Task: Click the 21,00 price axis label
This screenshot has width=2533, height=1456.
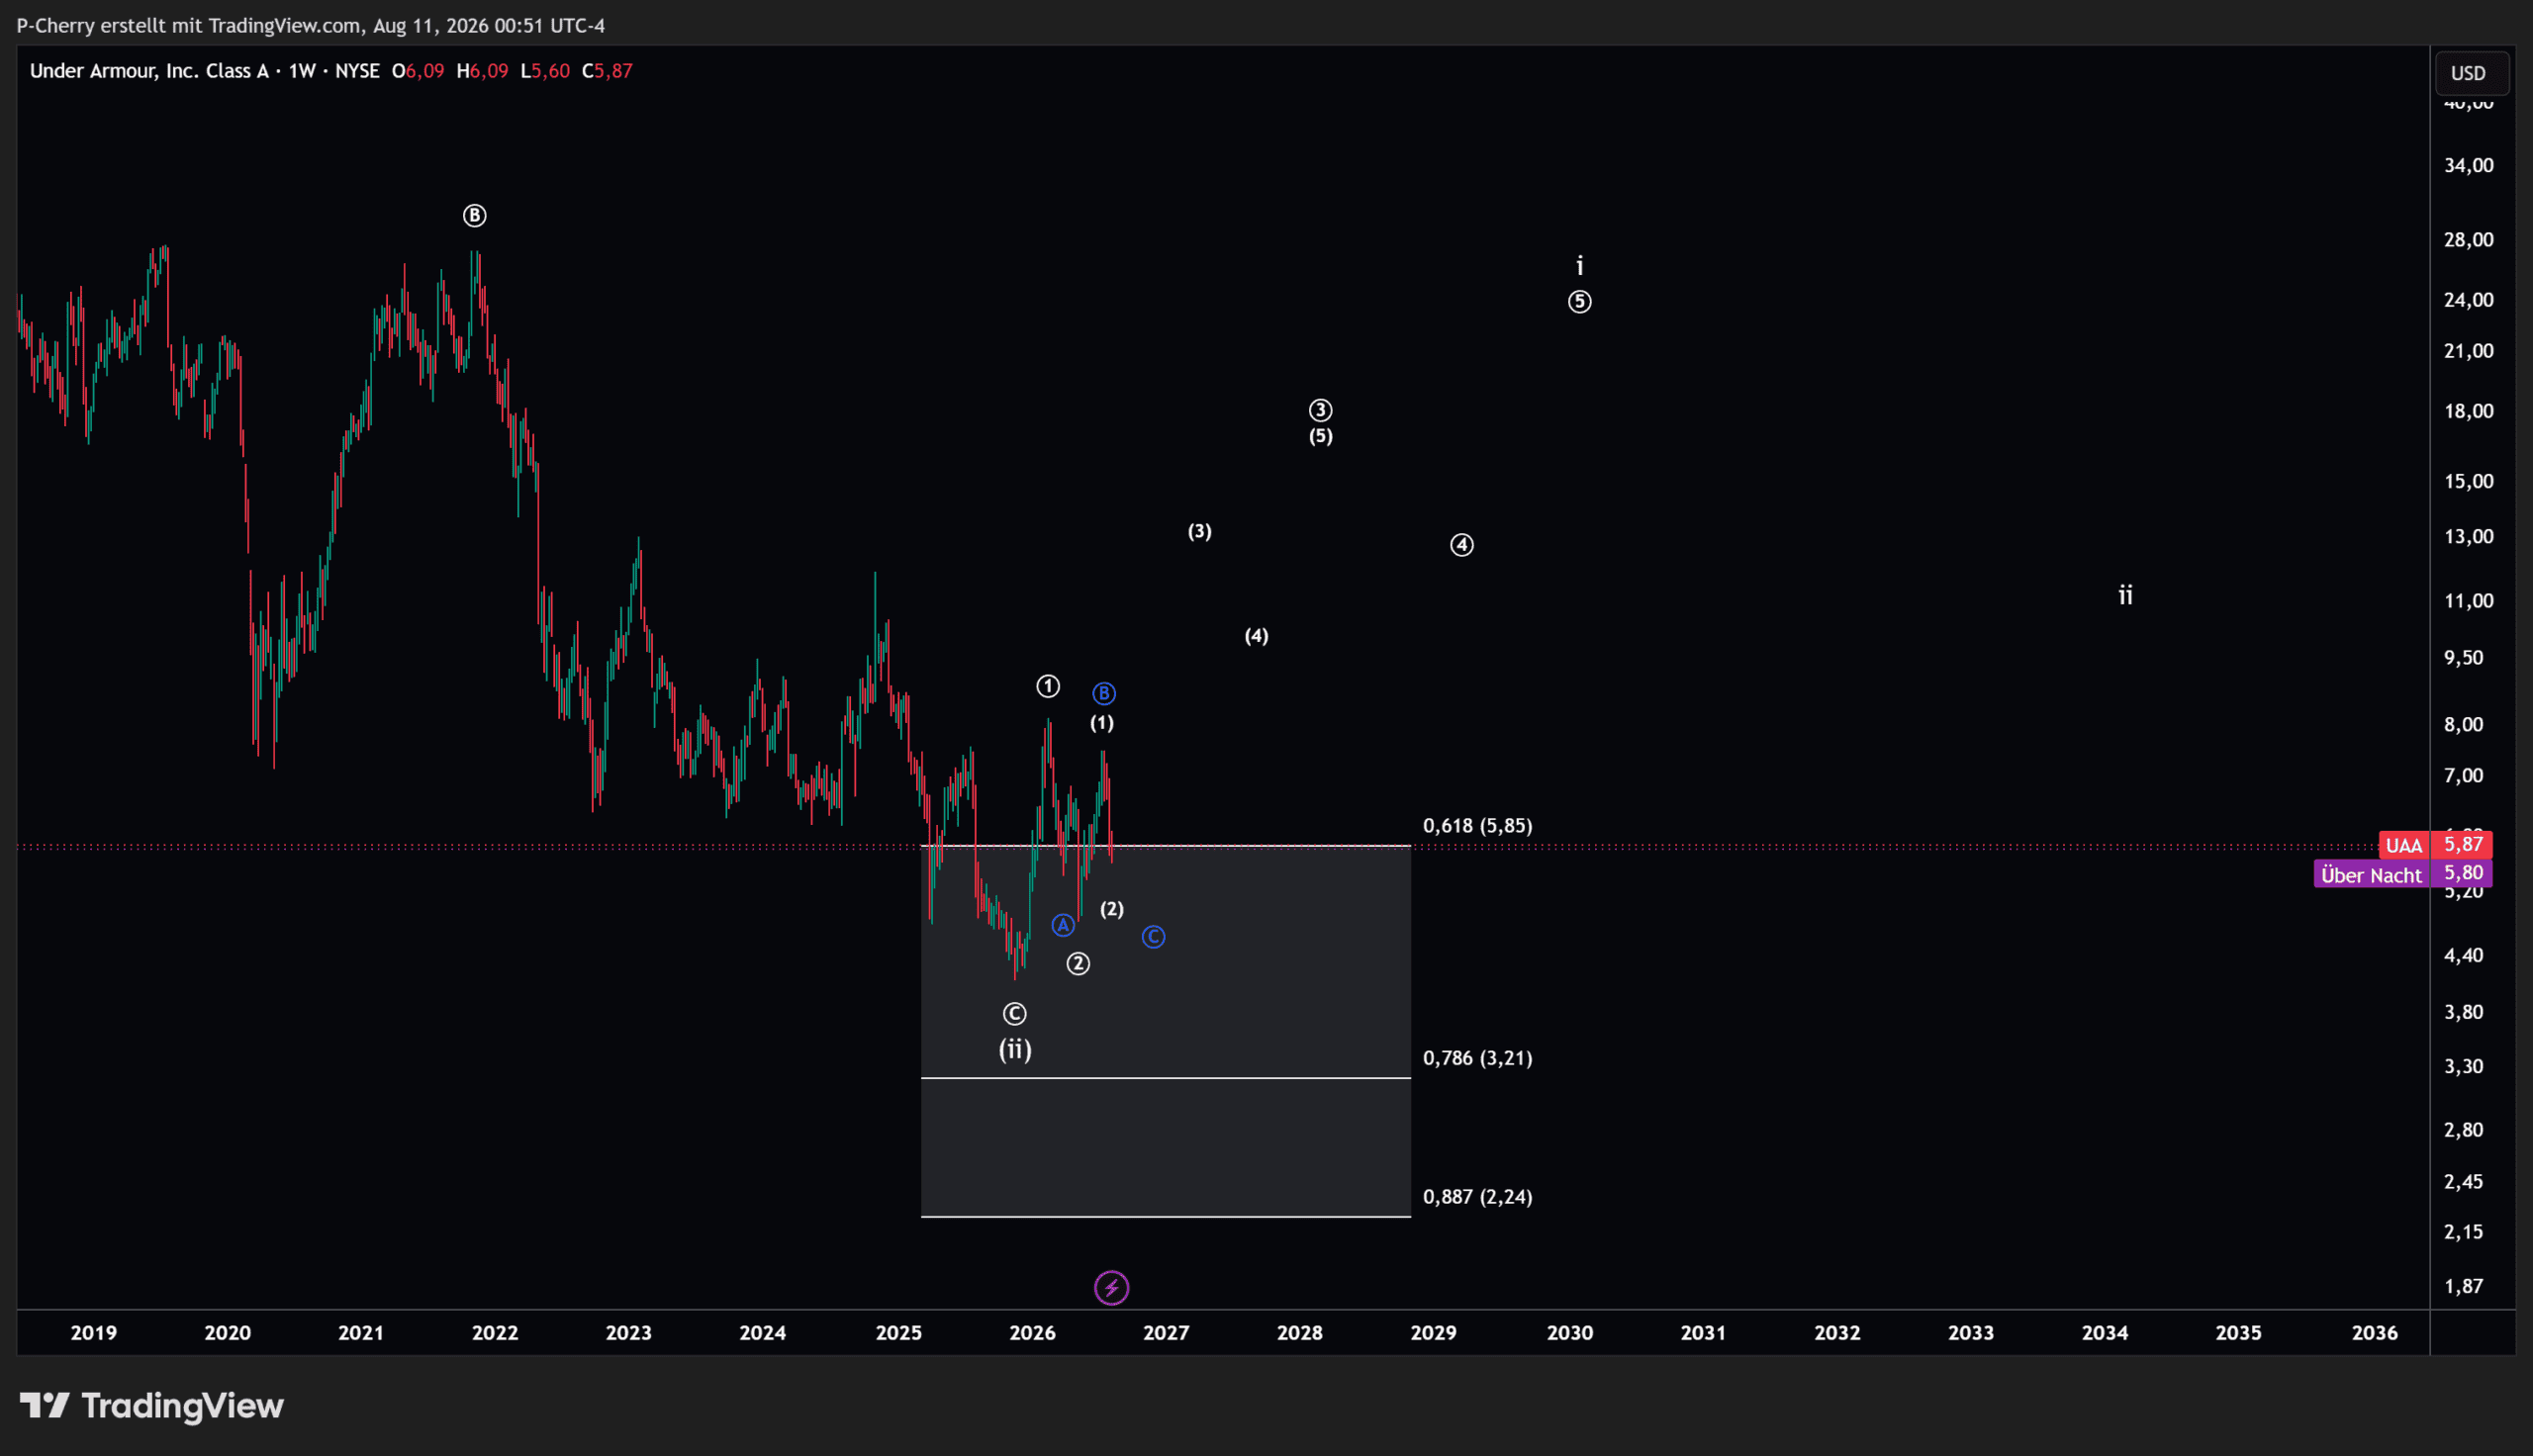Action: 2468,351
